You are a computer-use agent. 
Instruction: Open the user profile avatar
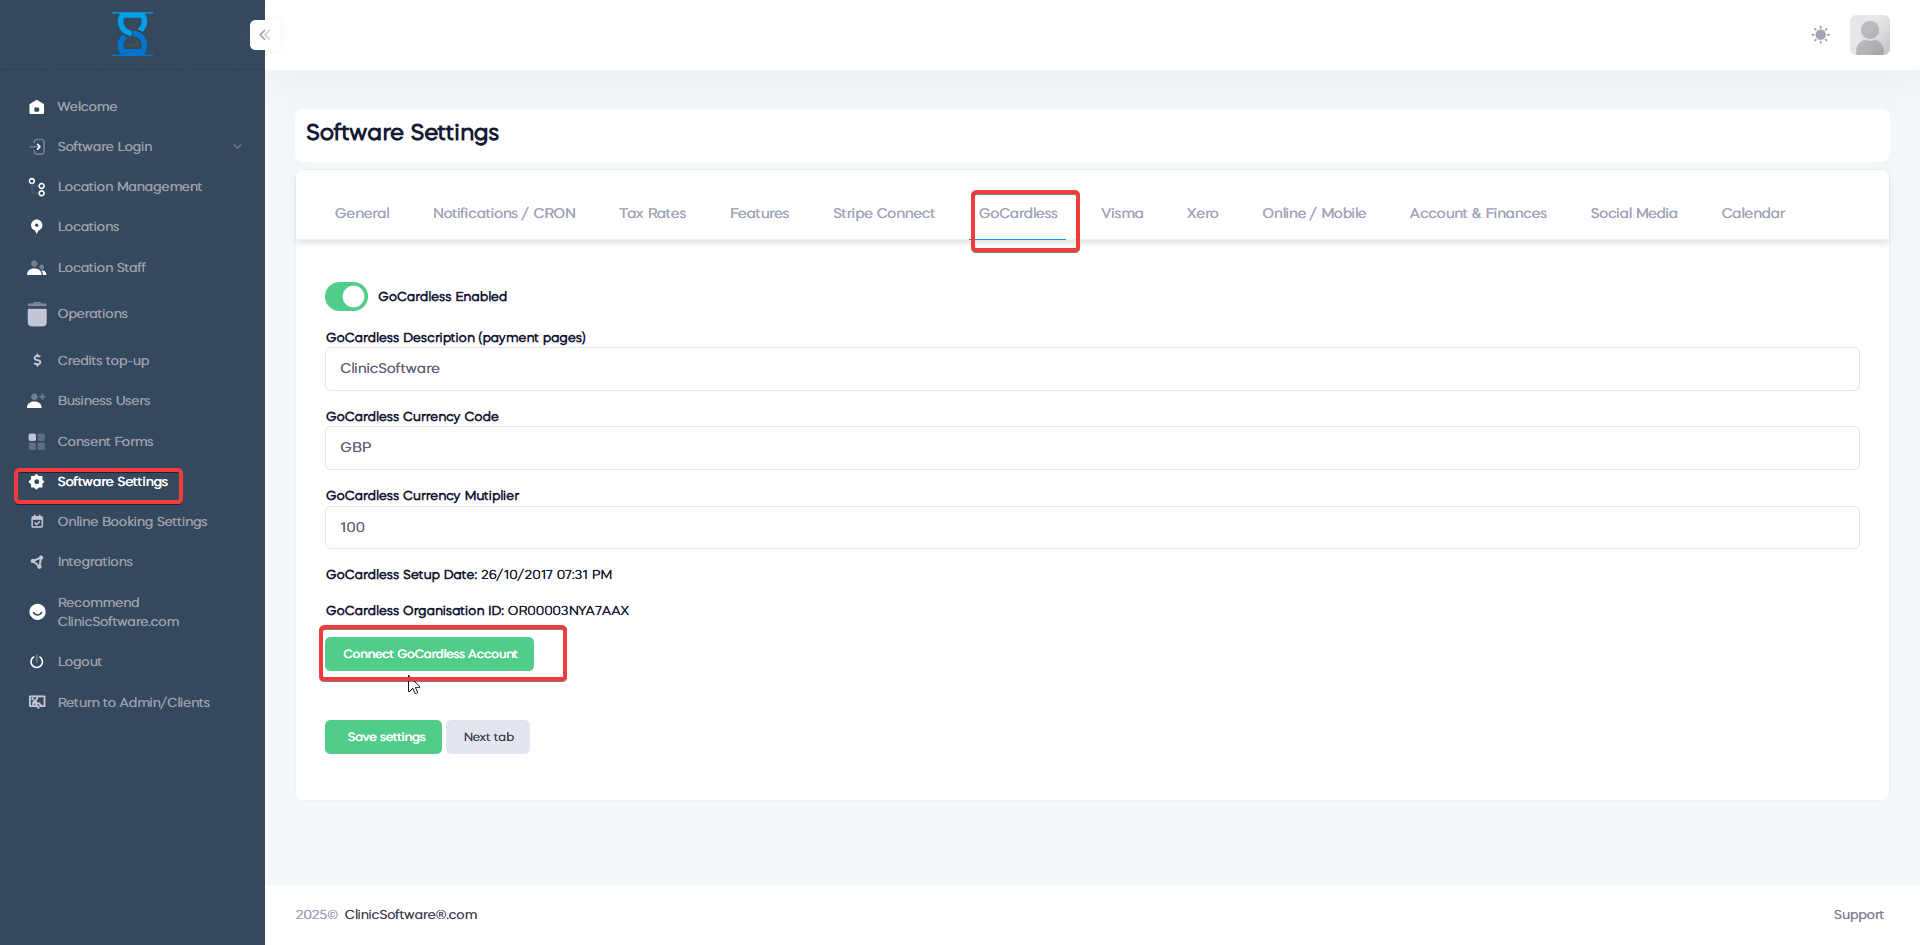1868,35
